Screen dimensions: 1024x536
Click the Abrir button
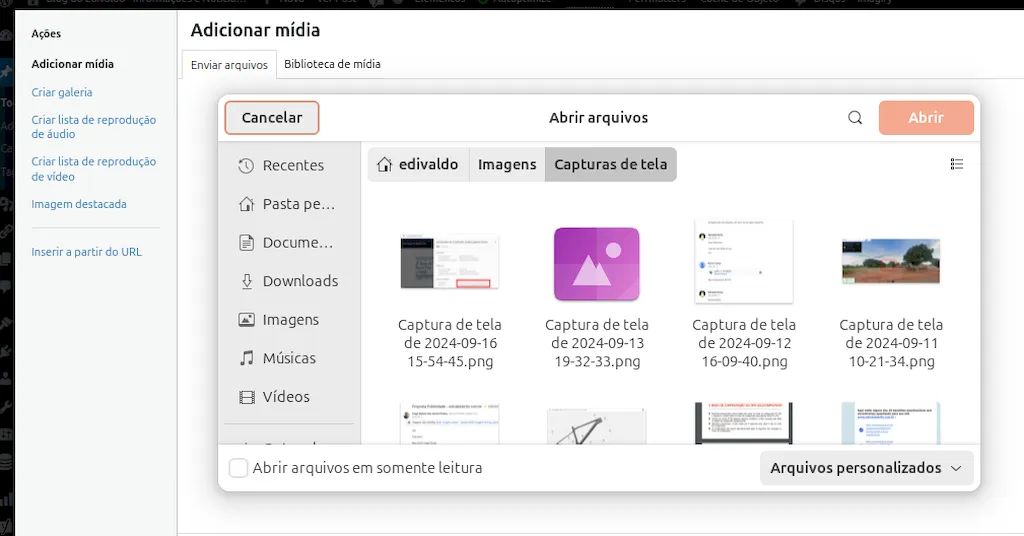(x=926, y=118)
